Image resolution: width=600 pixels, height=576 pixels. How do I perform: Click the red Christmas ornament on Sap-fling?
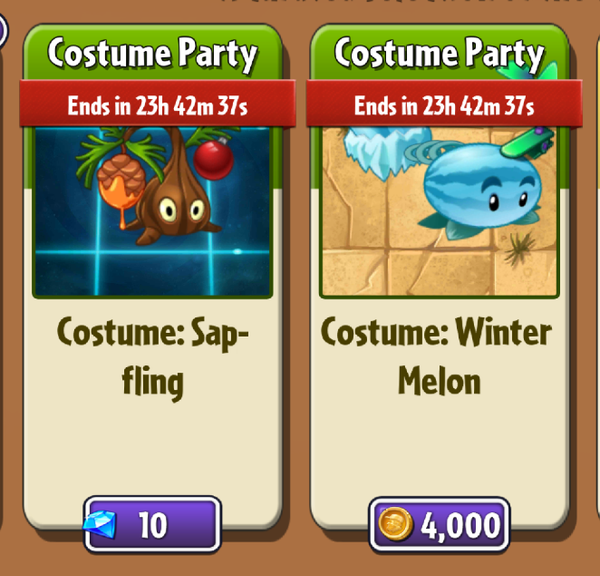pos(213,159)
